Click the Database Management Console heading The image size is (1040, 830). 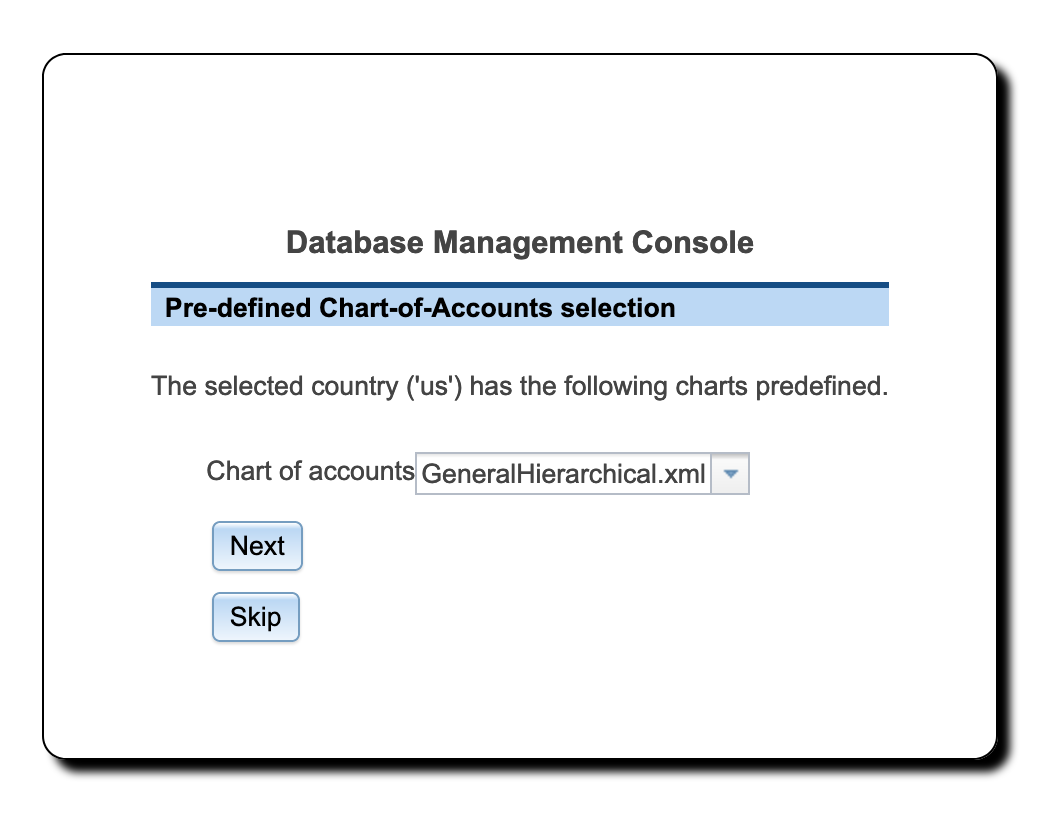coord(520,242)
